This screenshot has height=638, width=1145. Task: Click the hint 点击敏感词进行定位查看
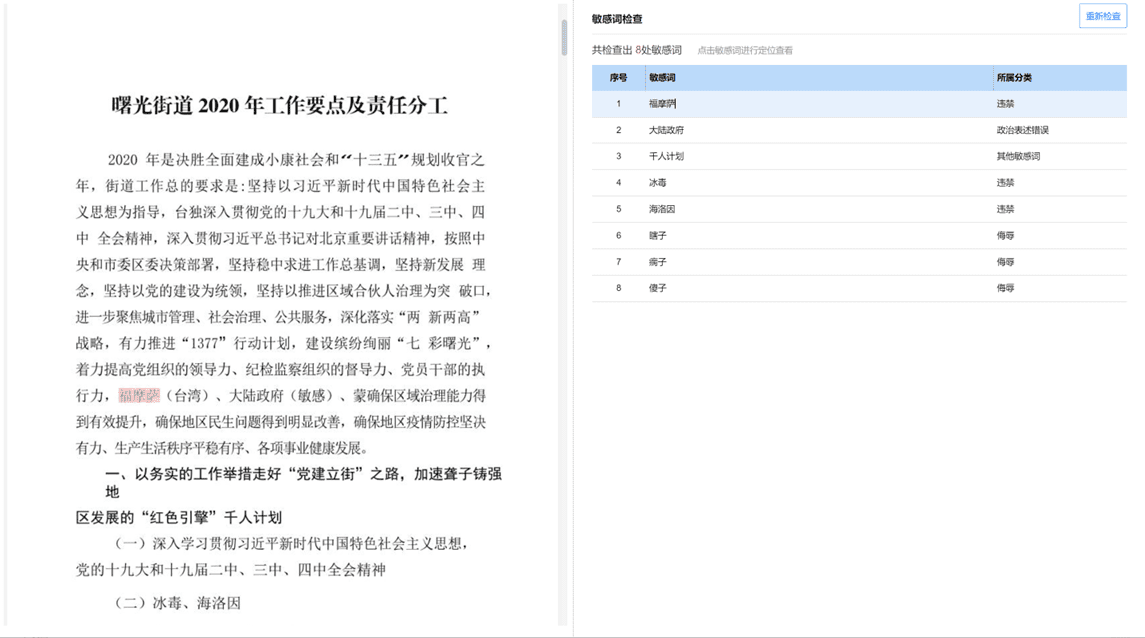click(744, 50)
